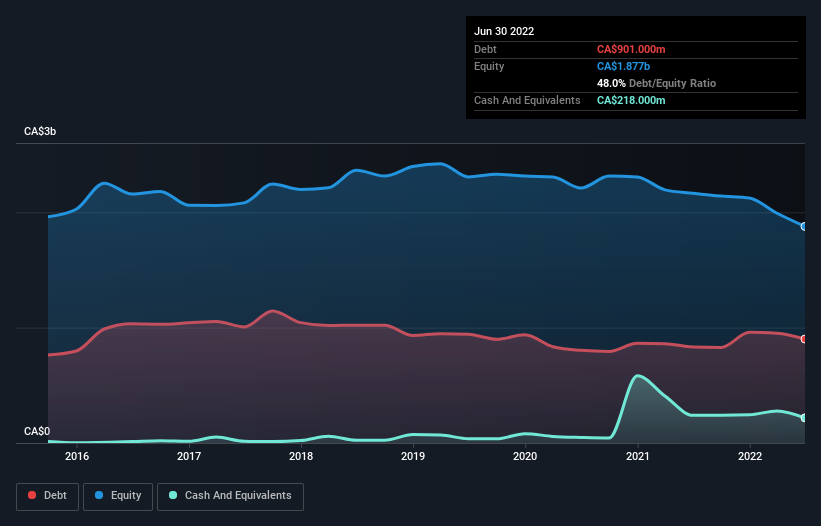
Task: Click the 2016 x-axis label
Action: pyautogui.click(x=77, y=456)
